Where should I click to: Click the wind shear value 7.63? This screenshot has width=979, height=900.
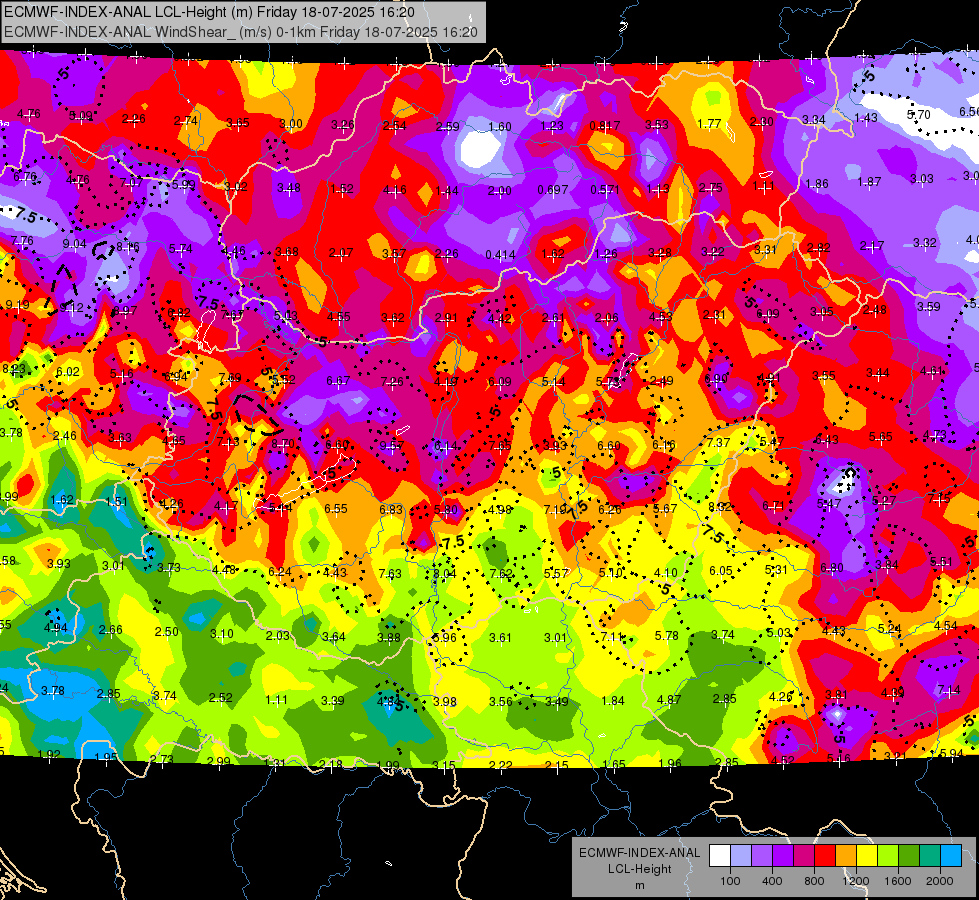point(390,573)
